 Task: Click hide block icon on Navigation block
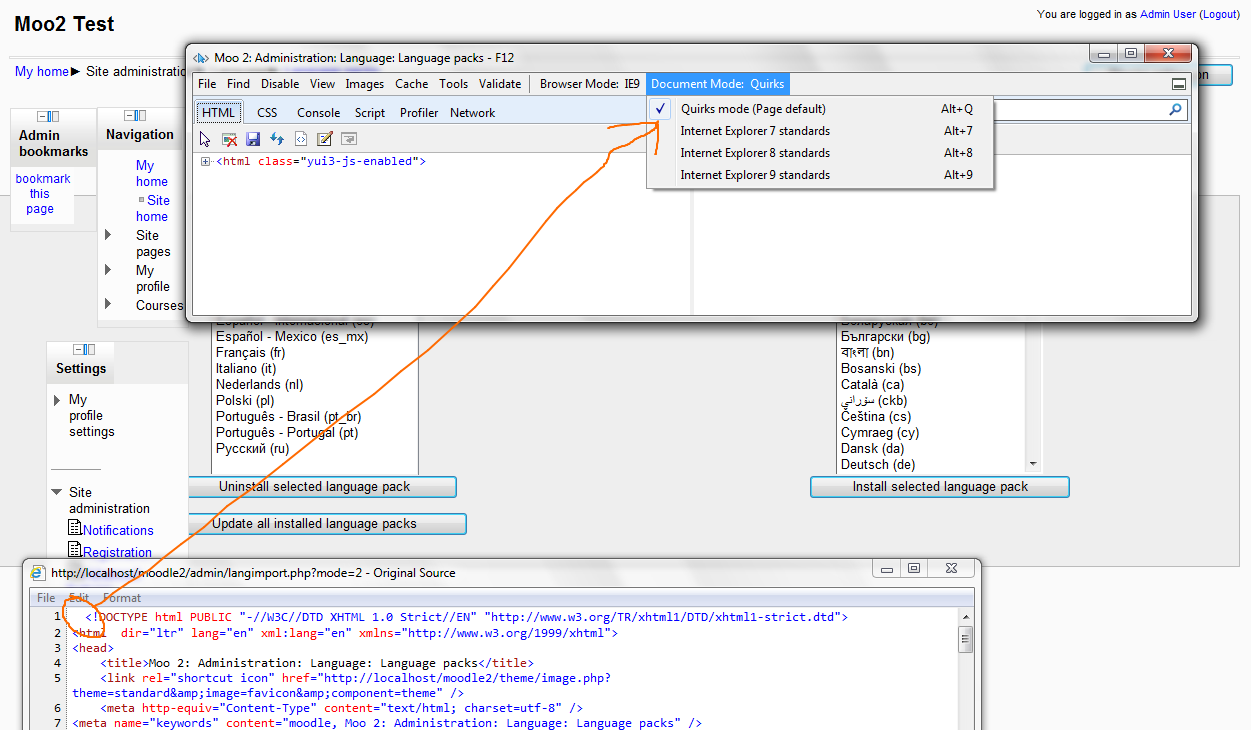click(x=130, y=116)
